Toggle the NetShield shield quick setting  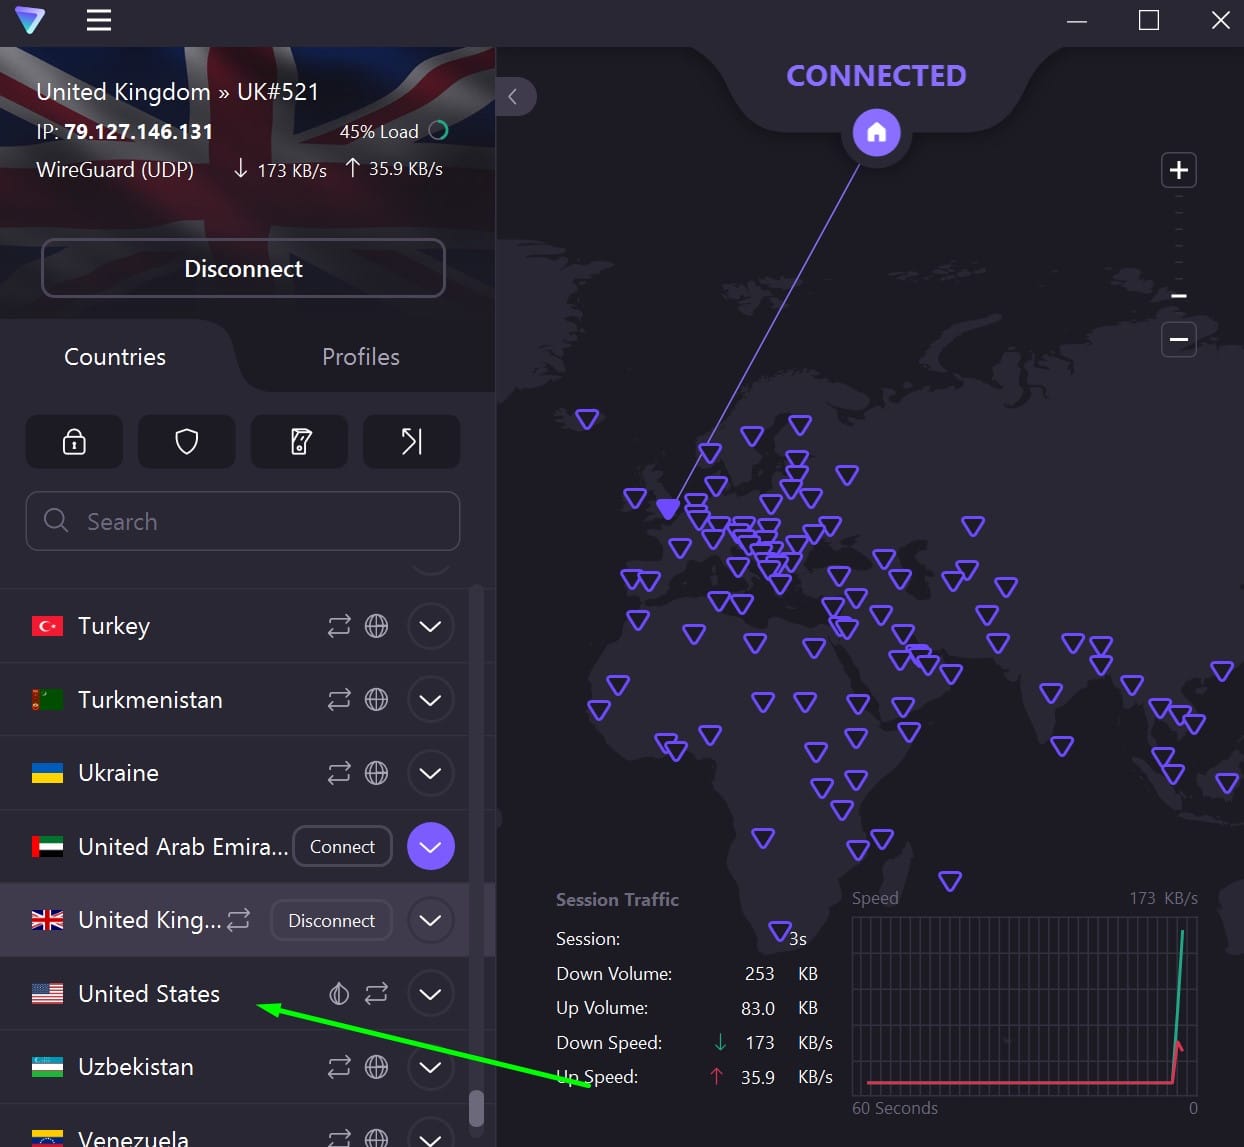[x=187, y=442]
